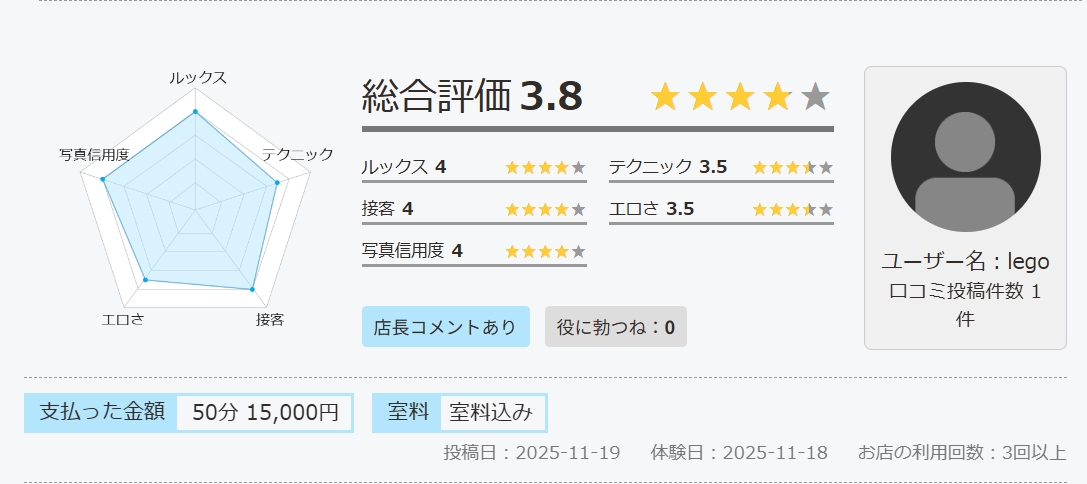Click the ルックス label on radar chart

coord(197,78)
